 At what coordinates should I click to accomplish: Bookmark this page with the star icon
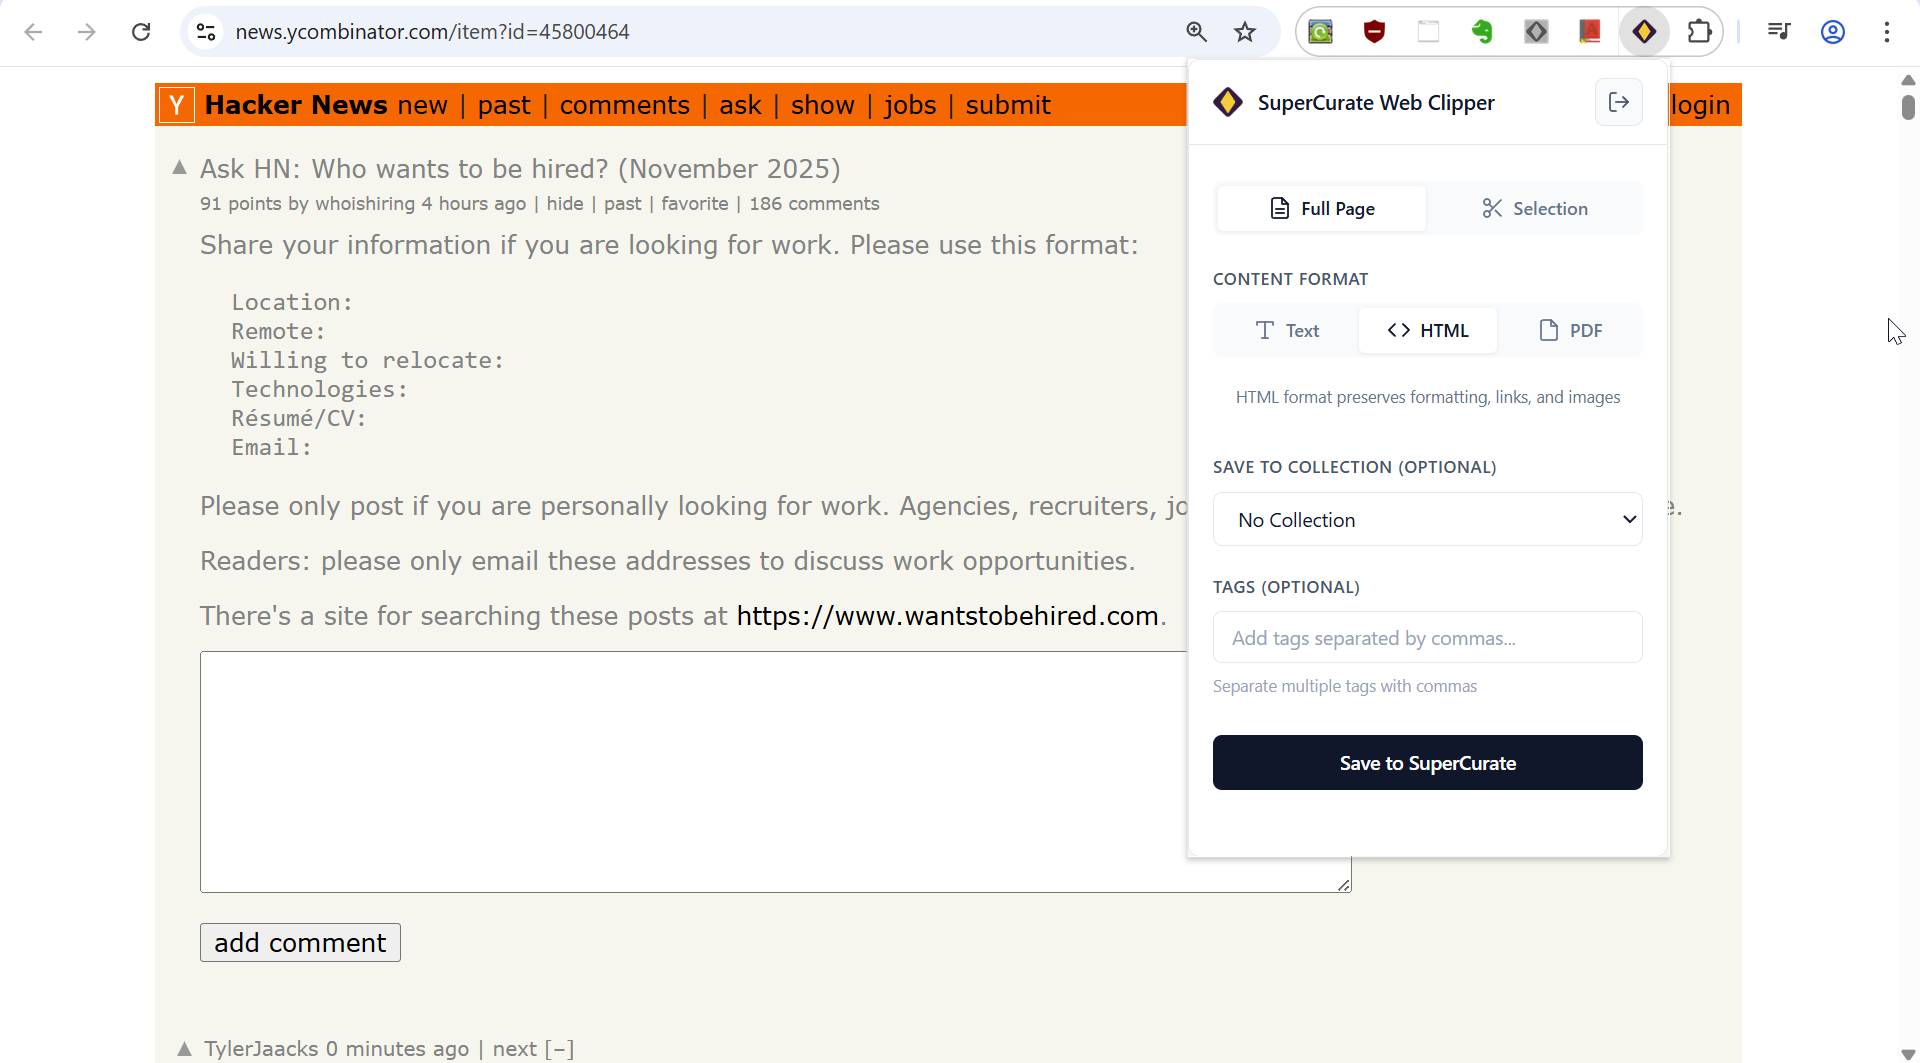[x=1245, y=32]
